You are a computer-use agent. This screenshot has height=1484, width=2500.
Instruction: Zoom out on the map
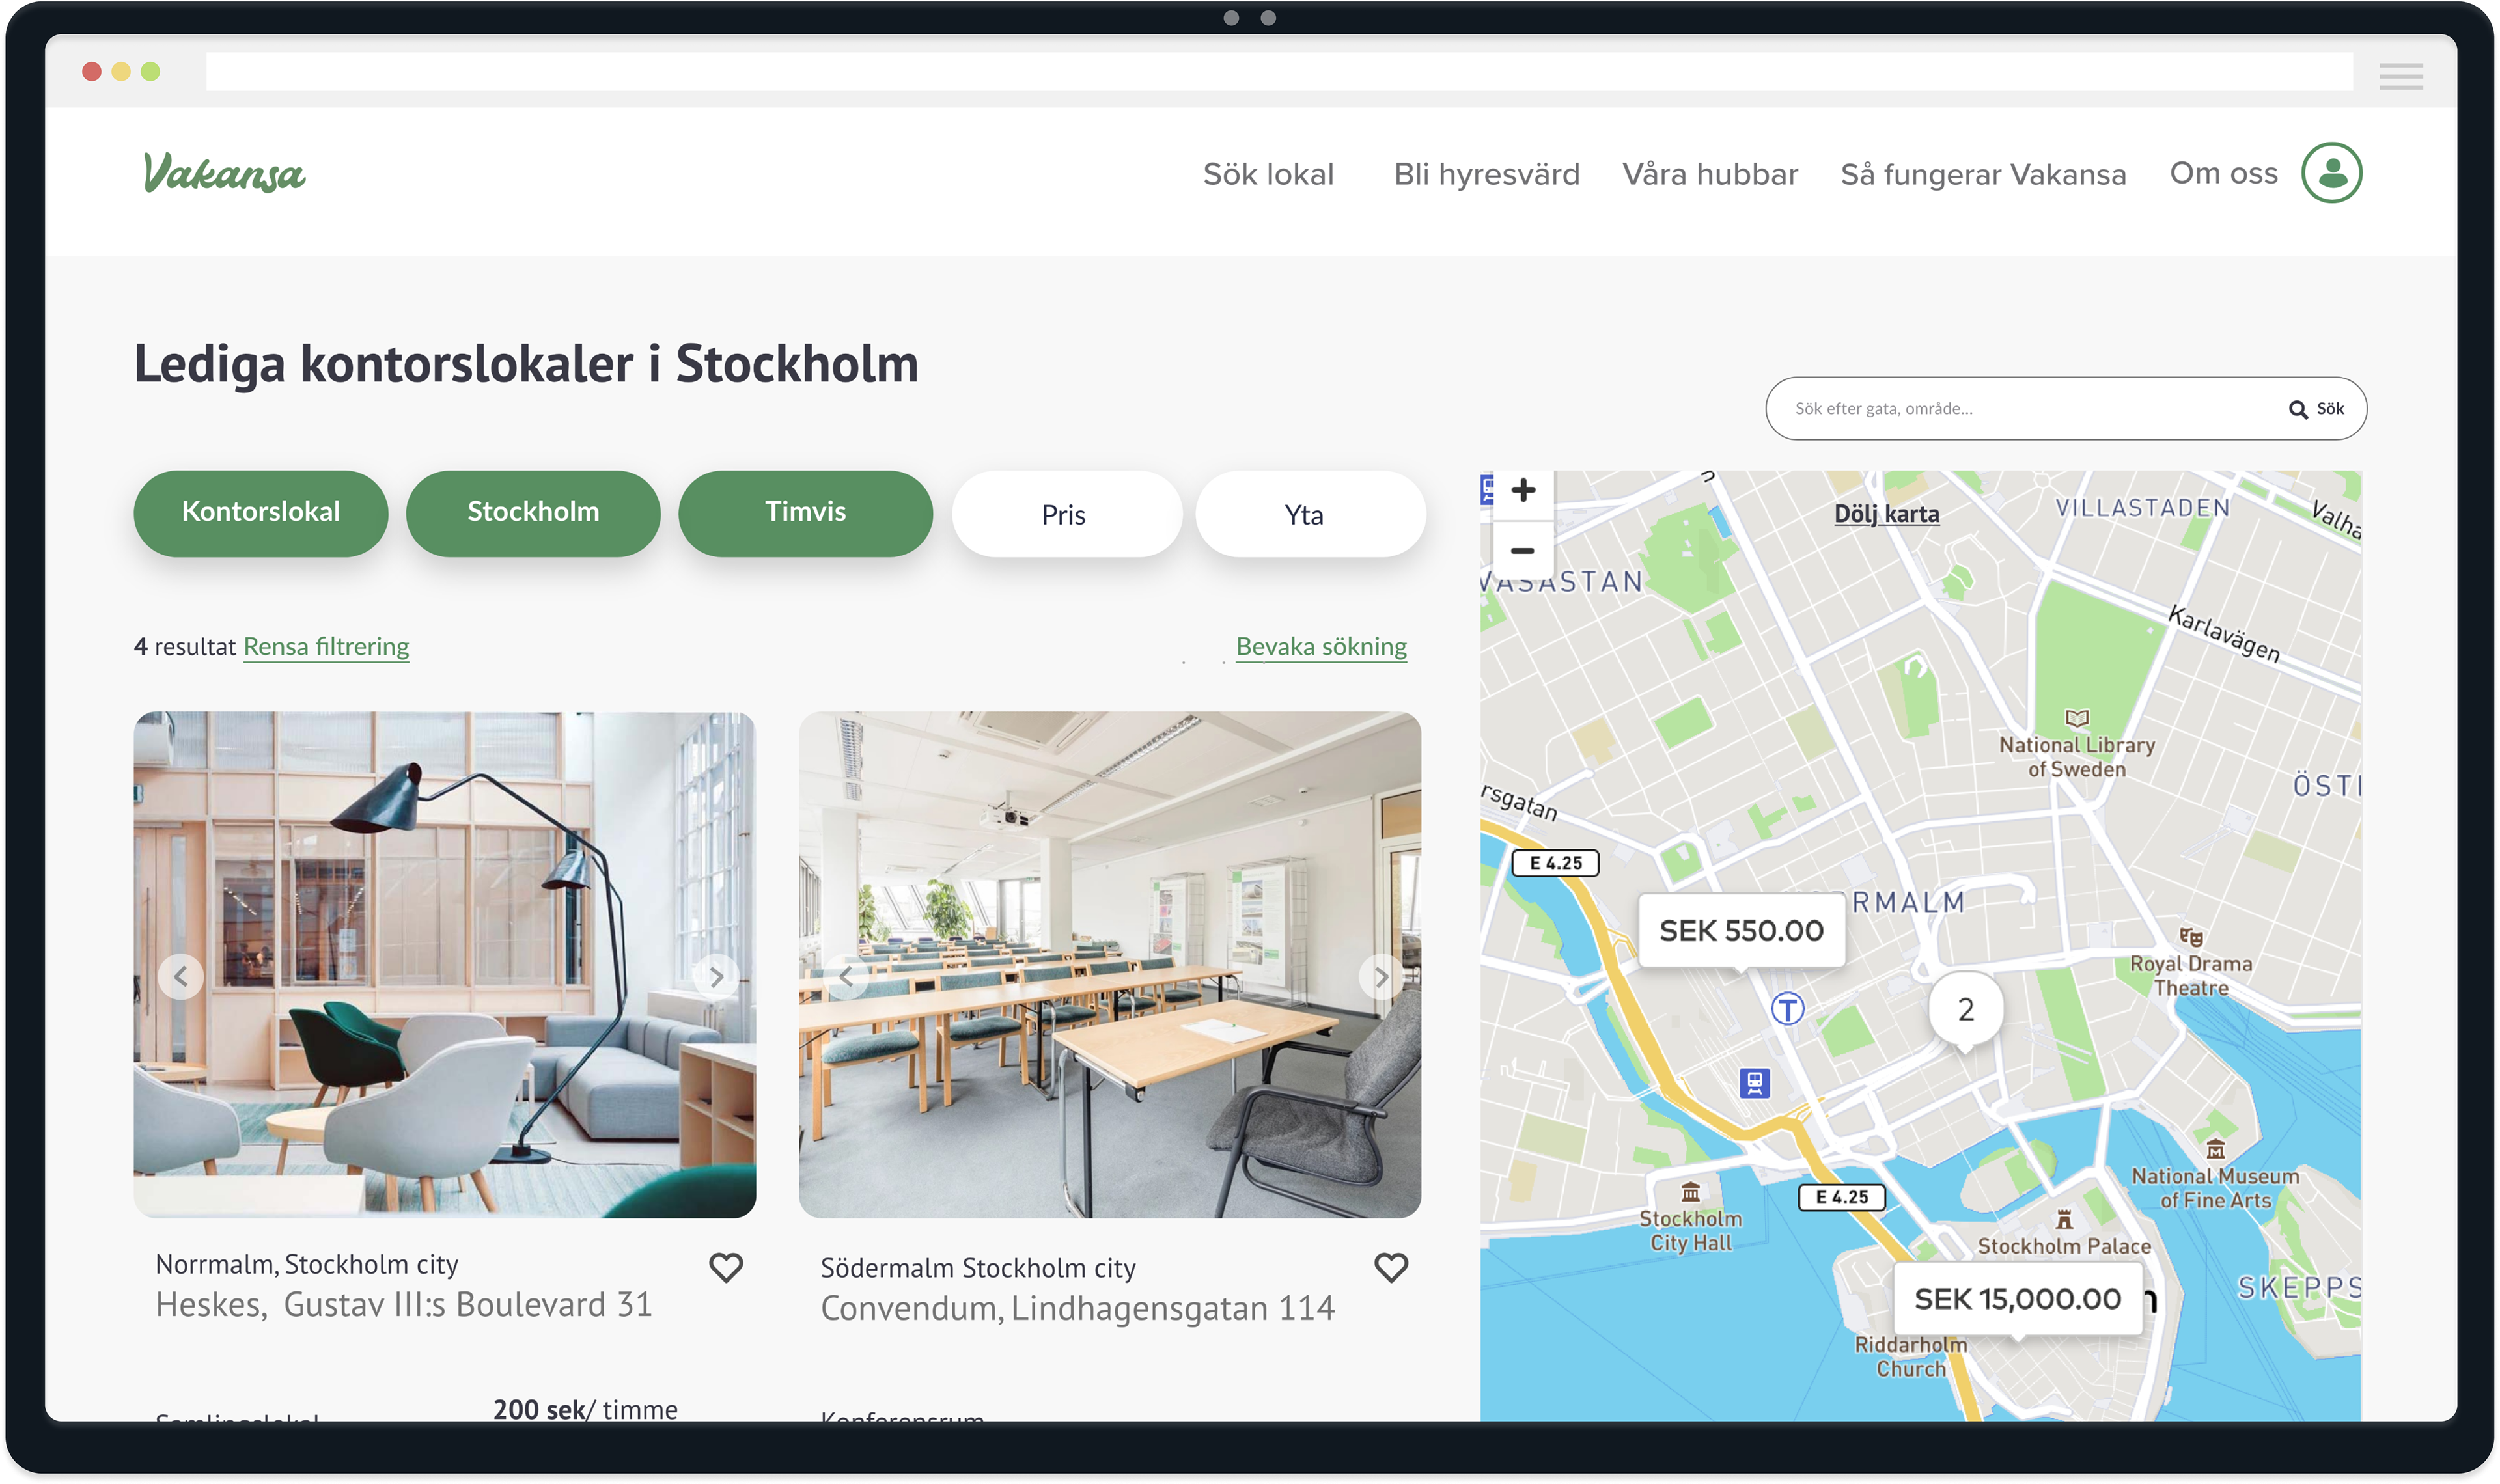pyautogui.click(x=1523, y=550)
